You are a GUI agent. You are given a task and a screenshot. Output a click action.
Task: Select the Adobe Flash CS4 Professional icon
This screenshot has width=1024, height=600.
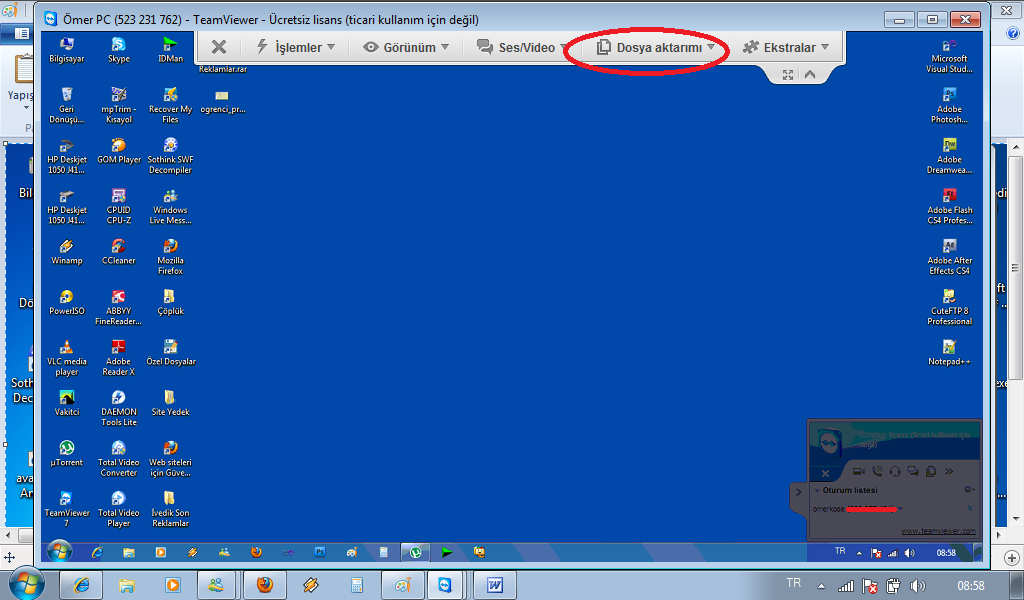pos(950,206)
